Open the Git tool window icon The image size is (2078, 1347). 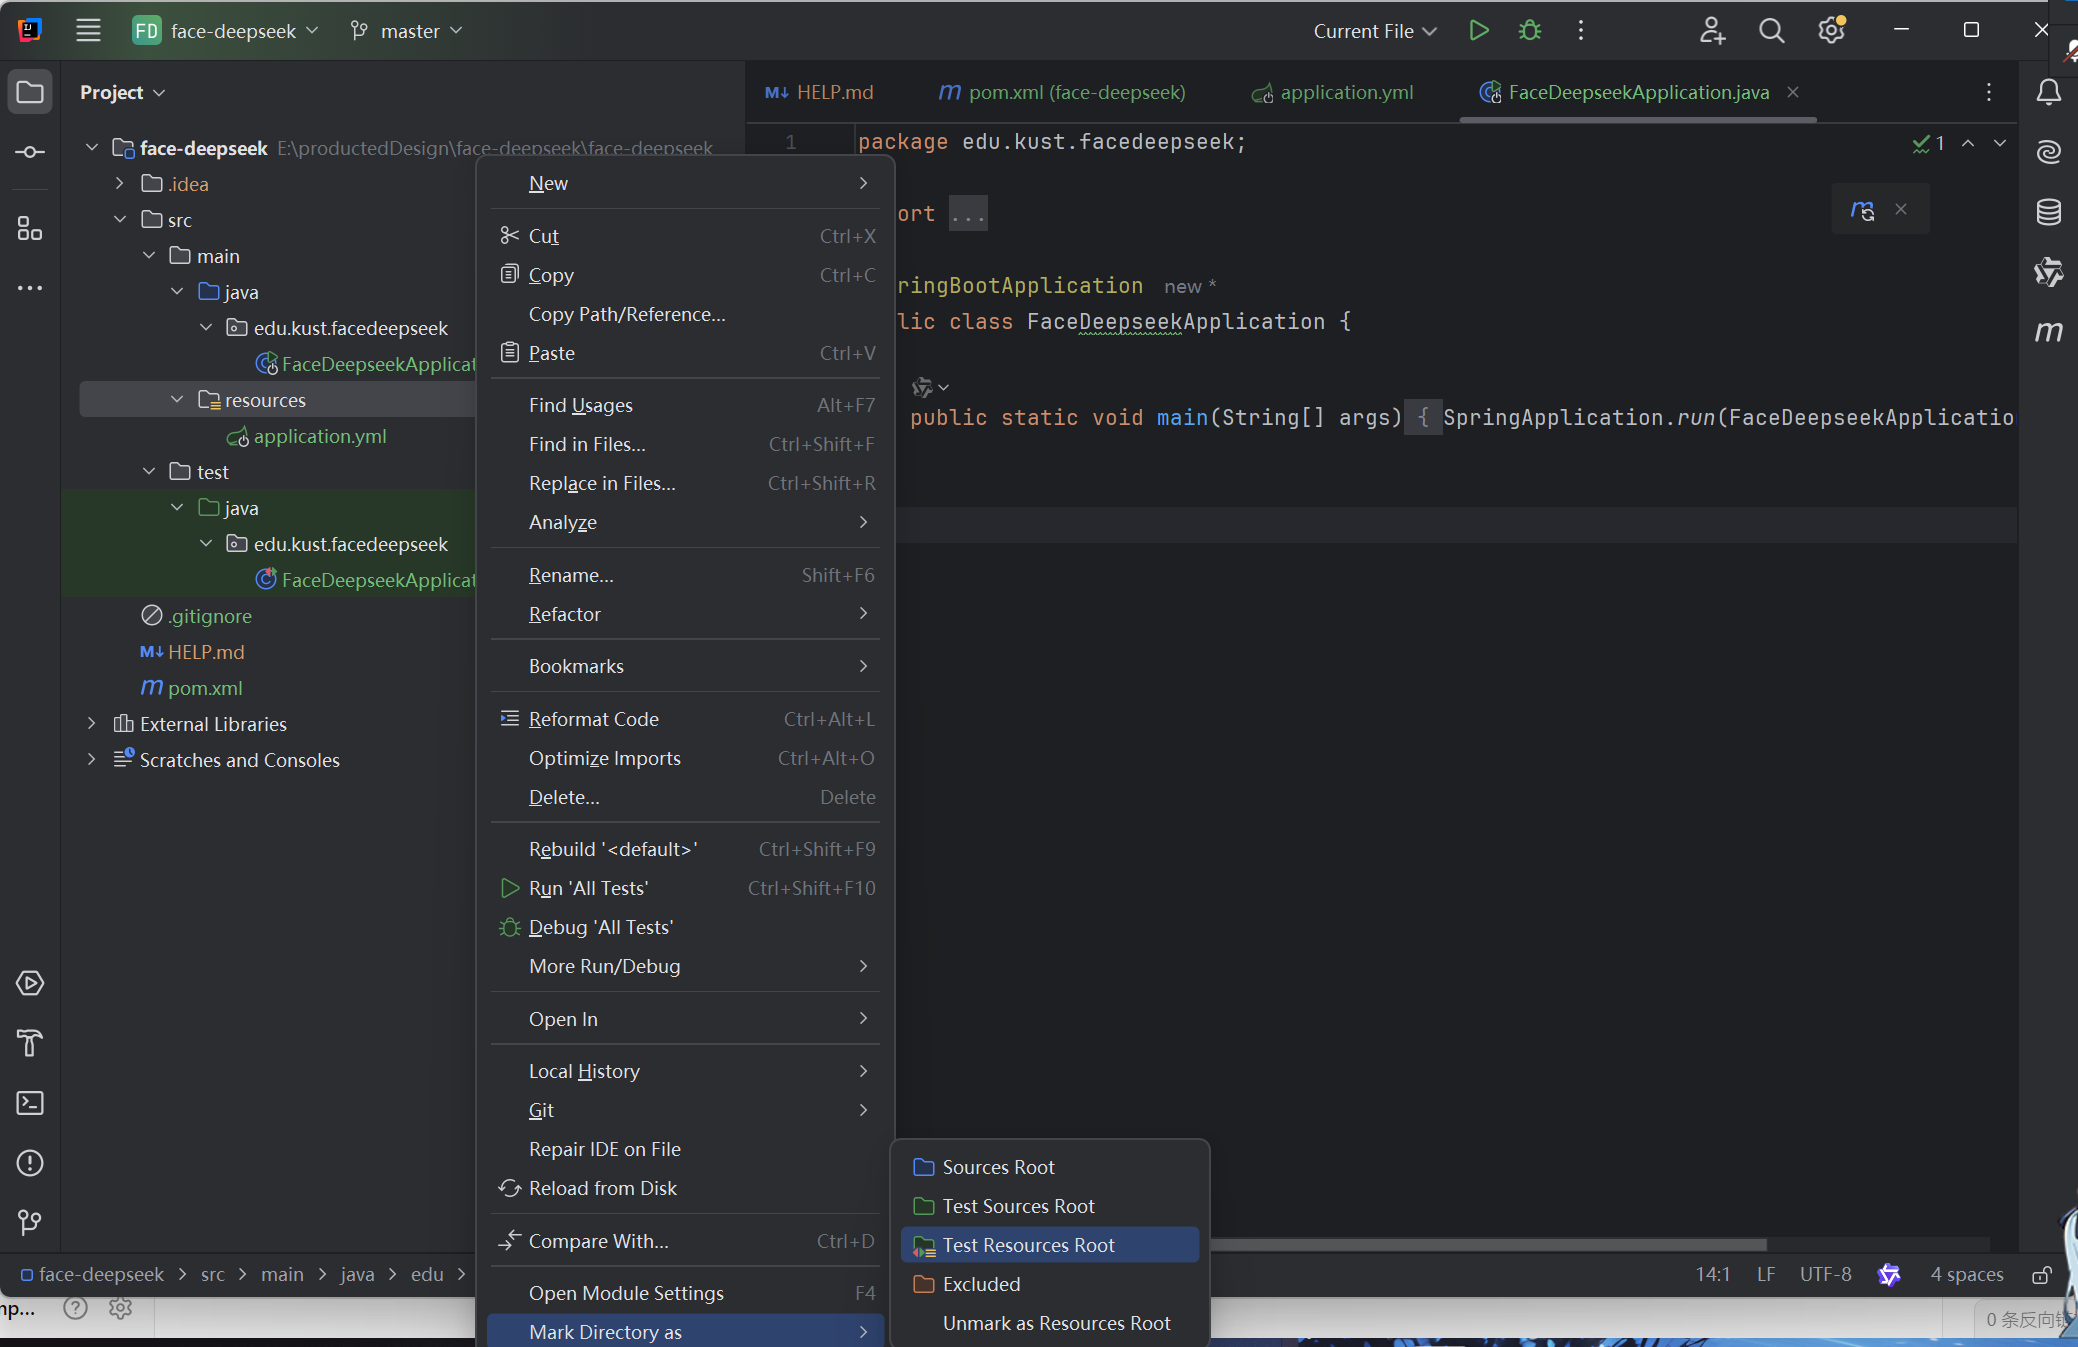coord(30,1222)
